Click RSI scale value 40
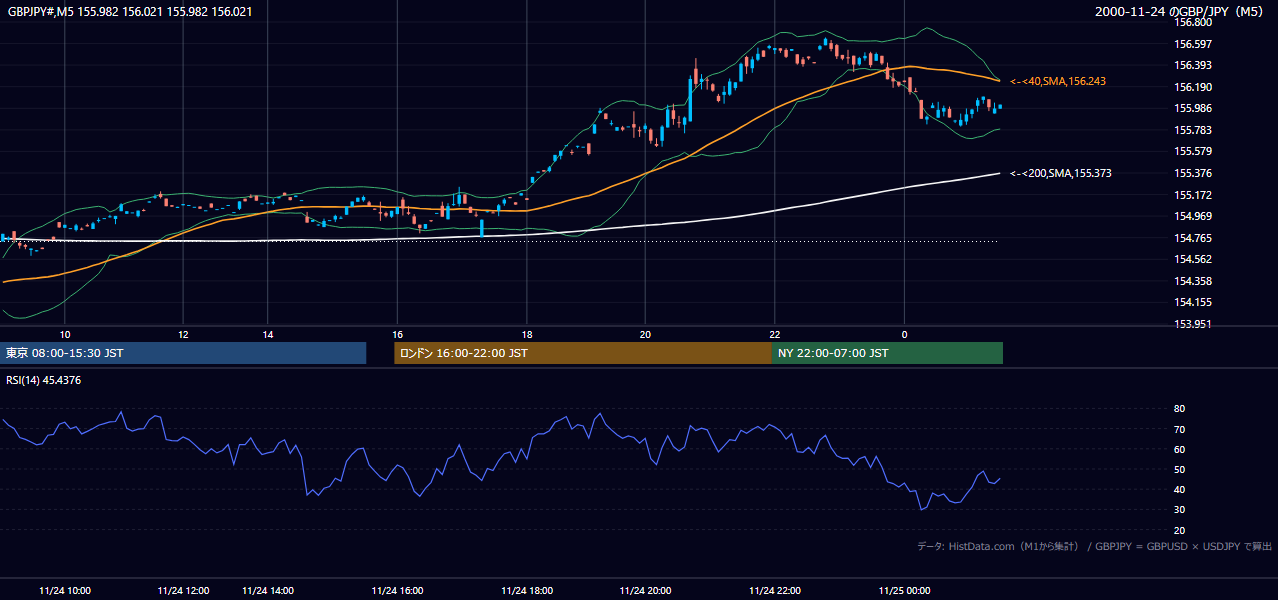This screenshot has width=1278, height=600. point(1179,489)
